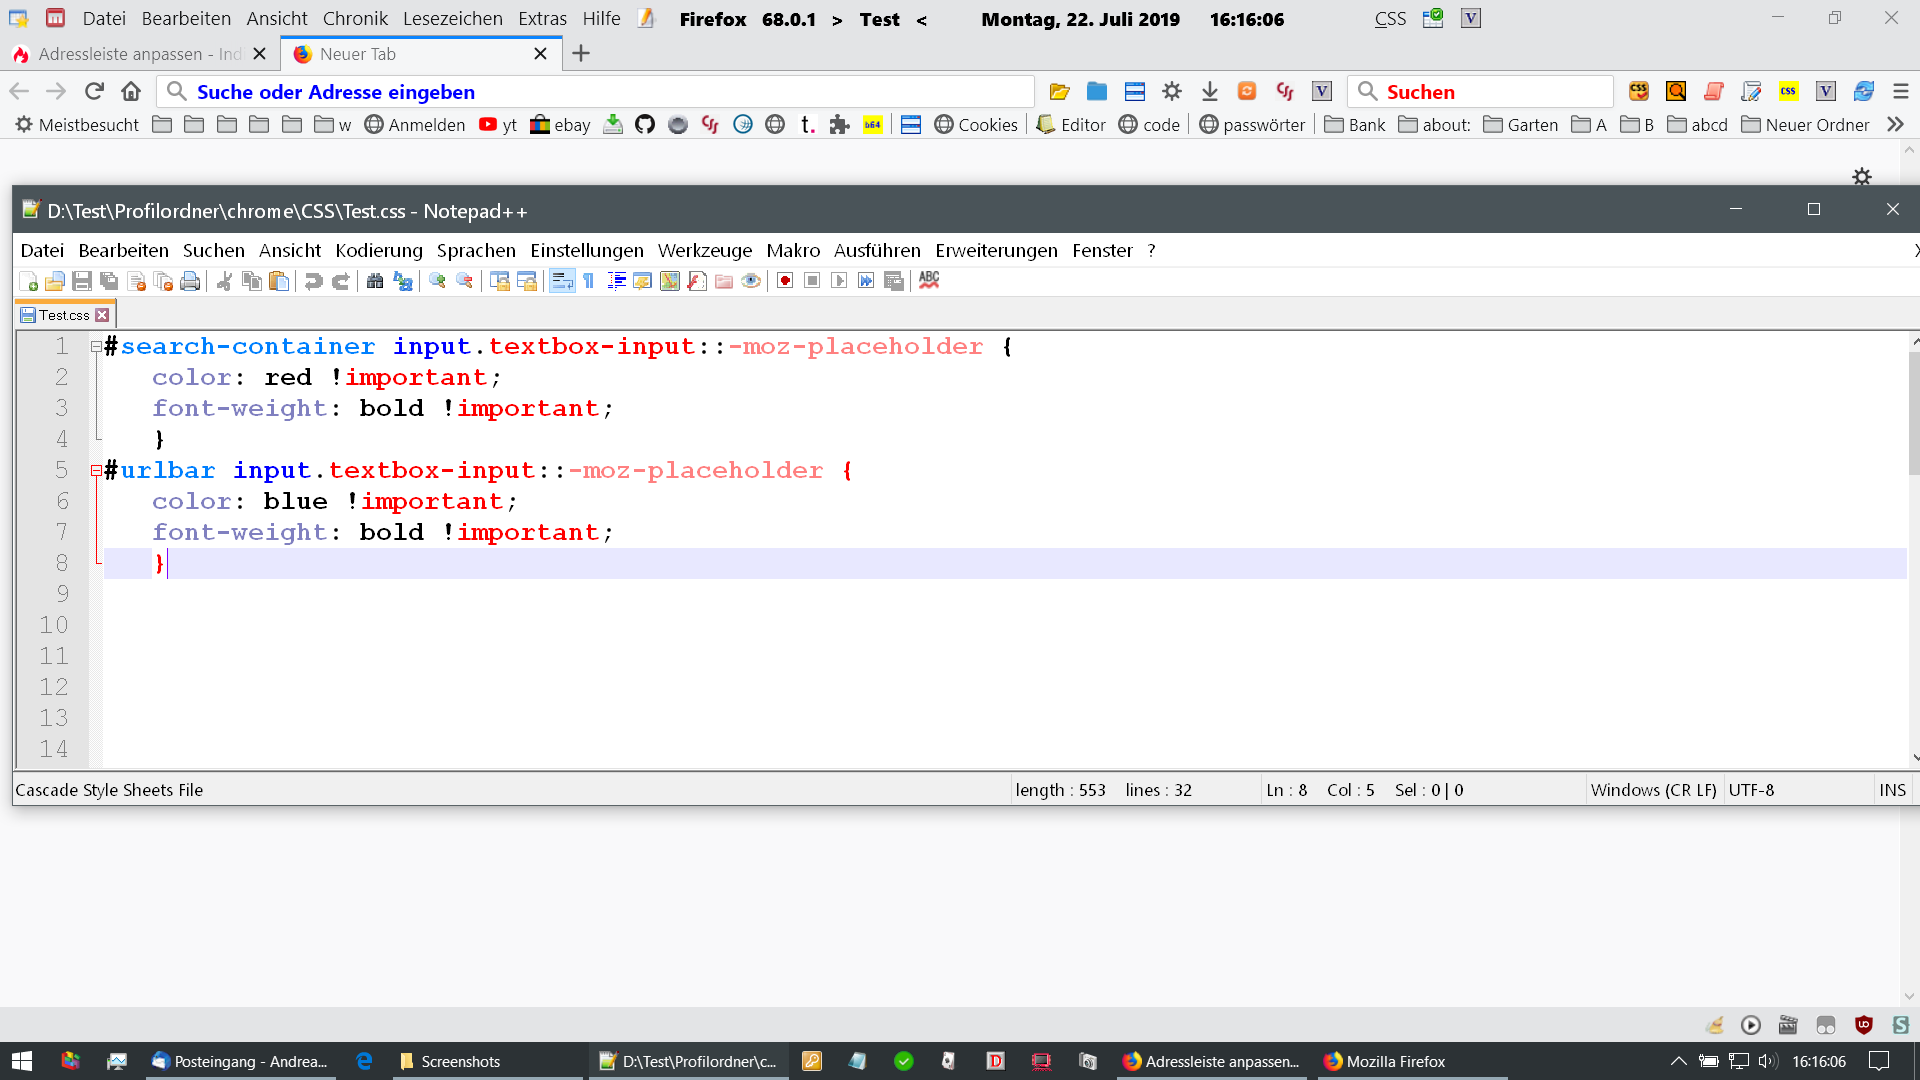Collapse the #search-container code fold marker
Image resolution: width=1920 pixels, height=1080 pixels.
[x=96, y=347]
